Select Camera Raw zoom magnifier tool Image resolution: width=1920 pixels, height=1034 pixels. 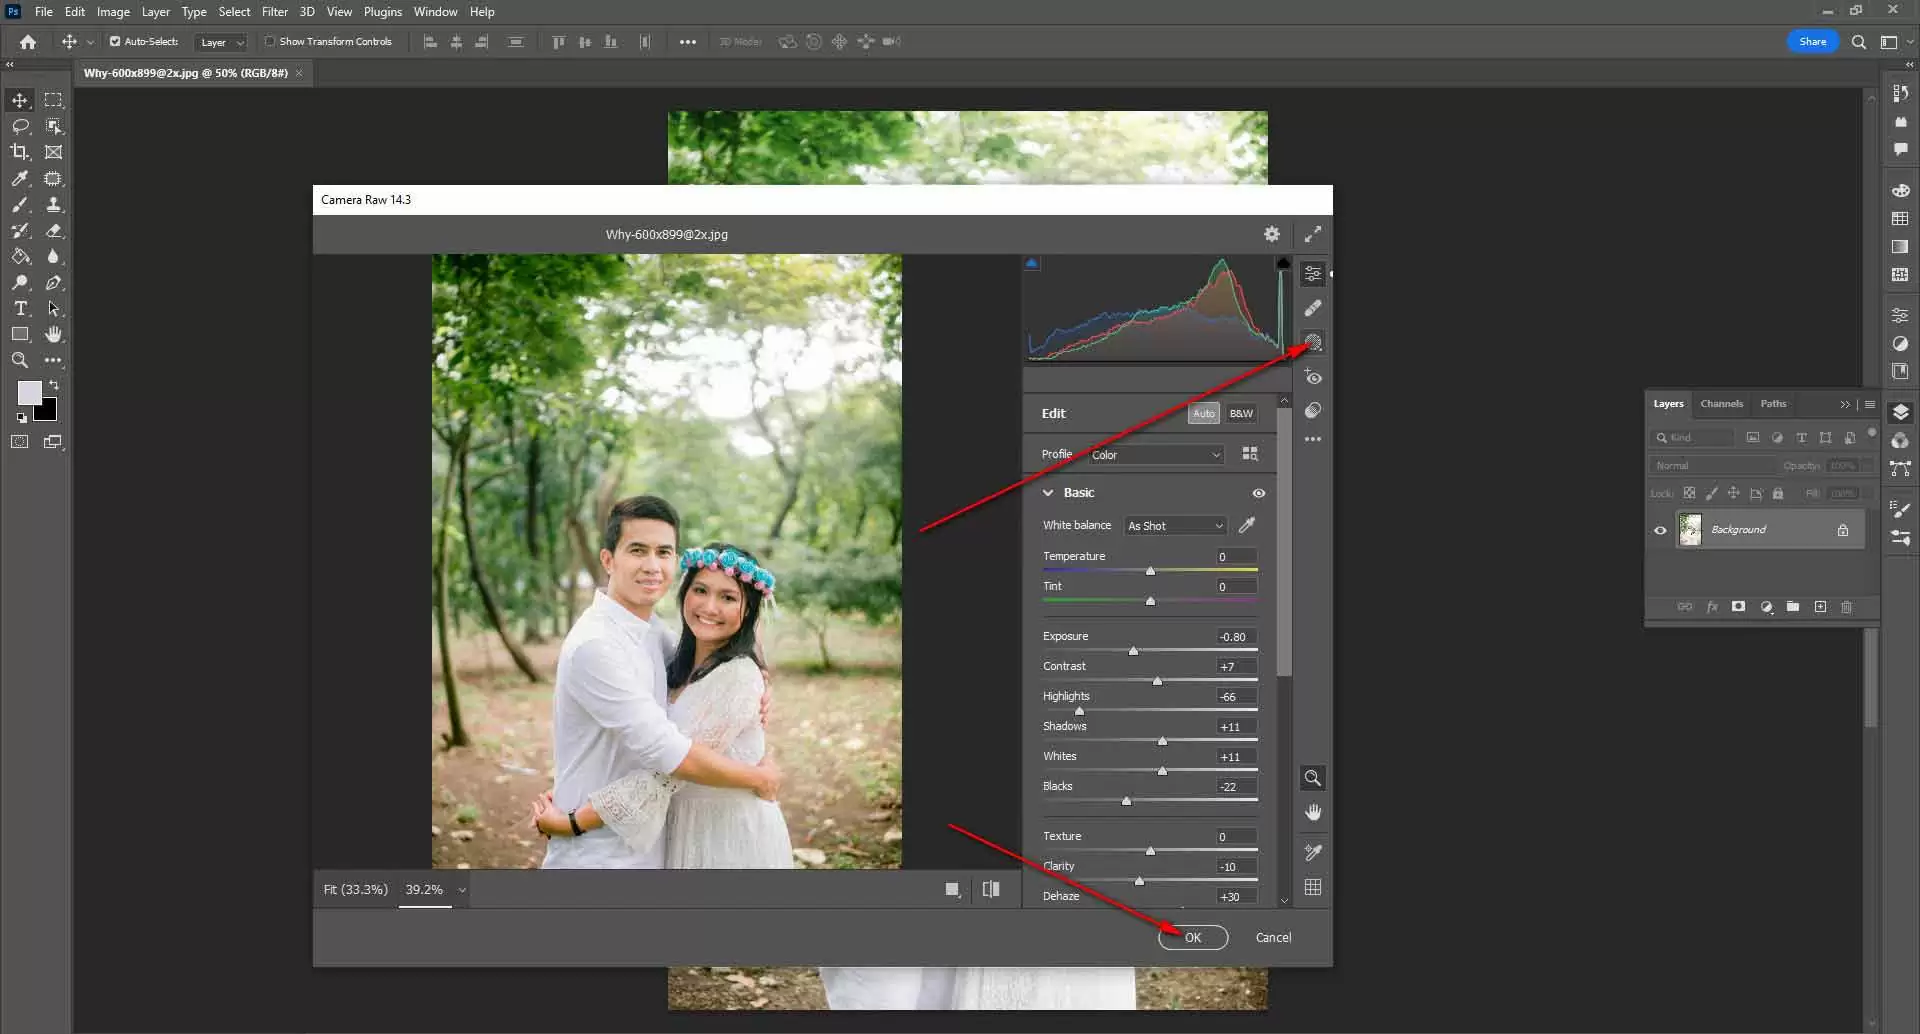1313,778
